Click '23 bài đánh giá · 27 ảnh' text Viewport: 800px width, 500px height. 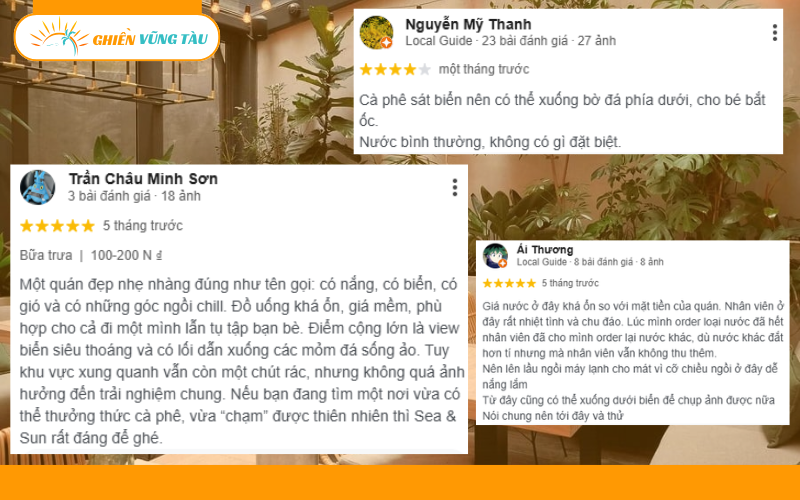548,41
